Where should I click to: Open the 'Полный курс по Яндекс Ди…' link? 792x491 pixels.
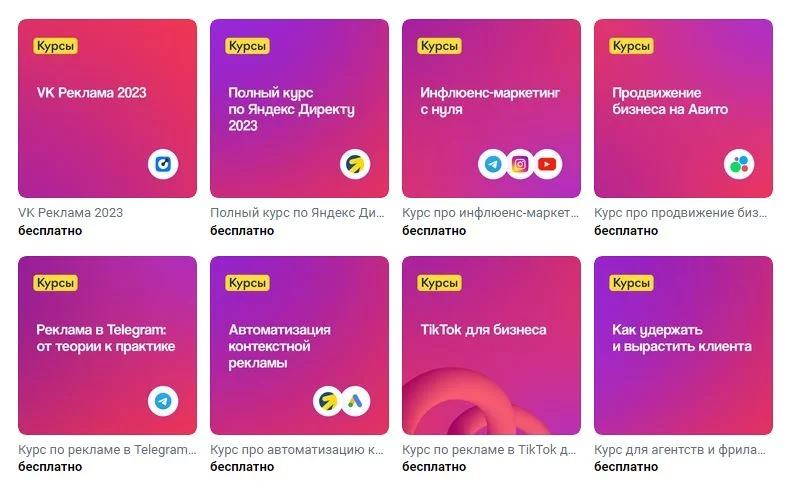click(298, 213)
